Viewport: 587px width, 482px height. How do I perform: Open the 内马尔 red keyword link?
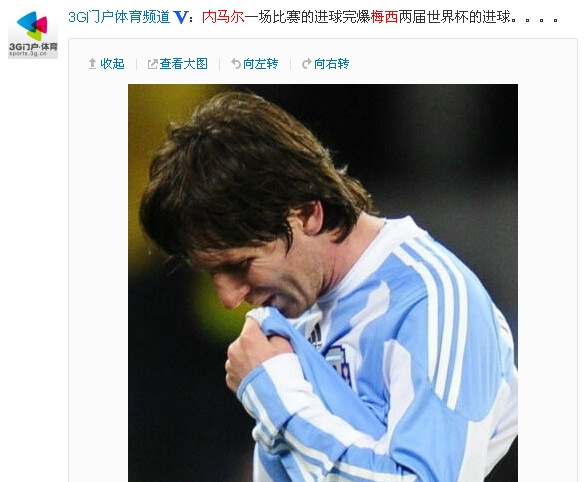point(223,17)
